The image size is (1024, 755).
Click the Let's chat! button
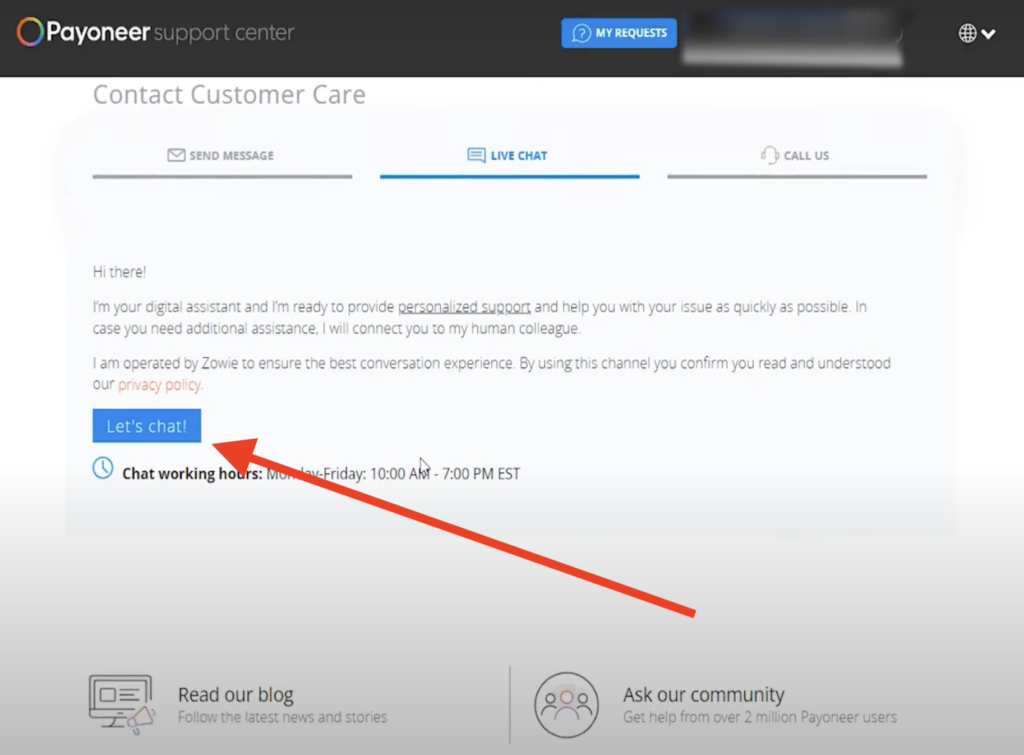coord(146,425)
